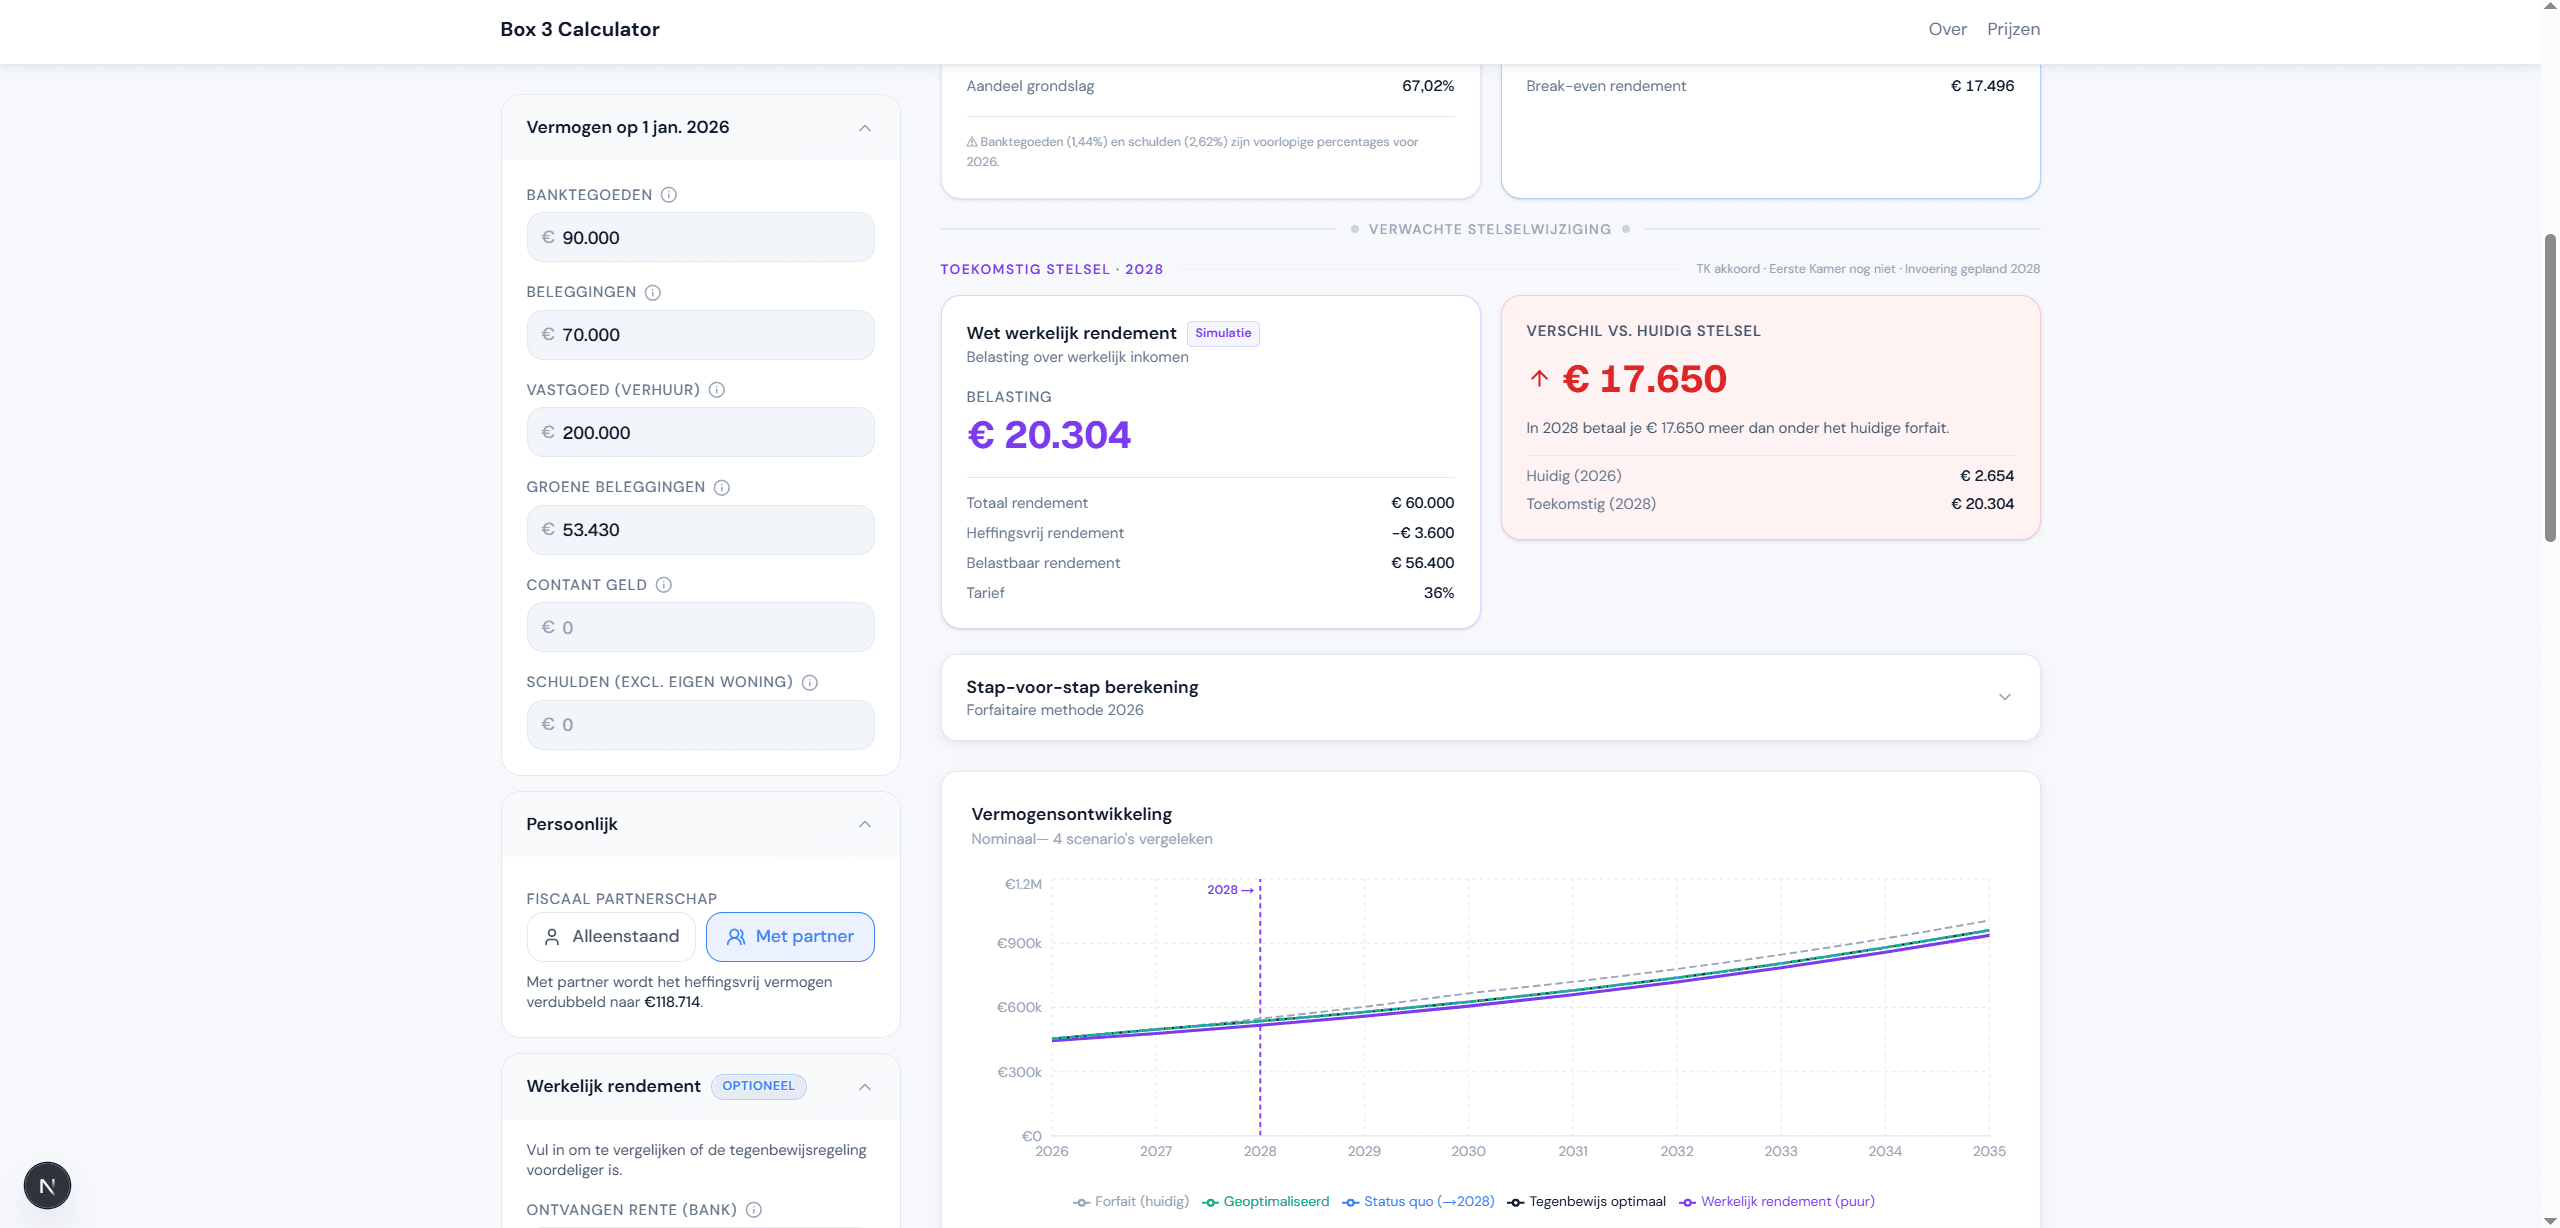Select Met partner option
This screenshot has height=1228, width=2560.
click(x=790, y=937)
